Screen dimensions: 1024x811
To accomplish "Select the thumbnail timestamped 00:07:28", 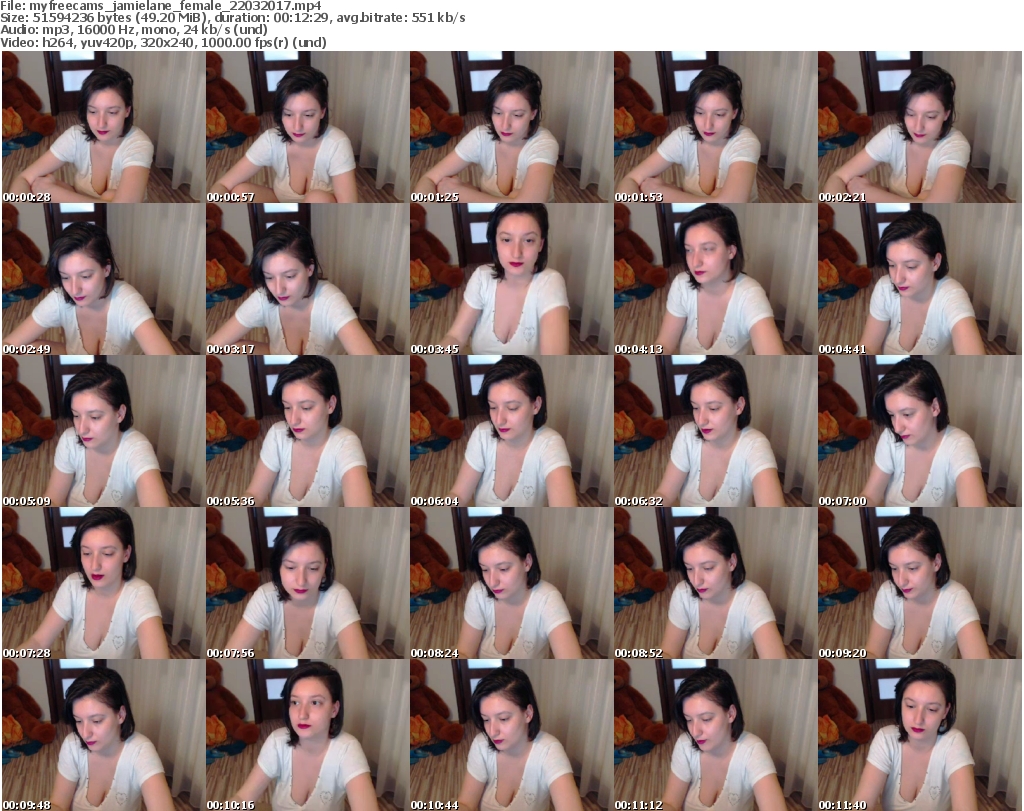I will tap(103, 583).
